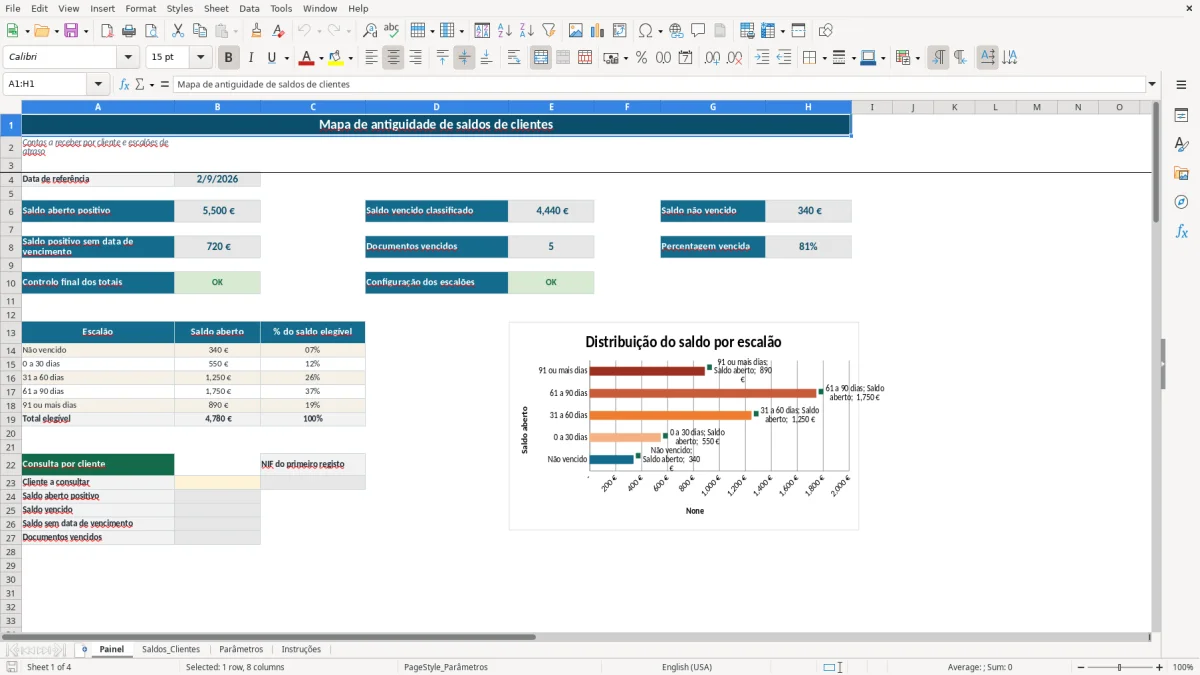Click the Insert Chart icon
Image resolution: width=1200 pixels, height=675 pixels.
[598, 31]
